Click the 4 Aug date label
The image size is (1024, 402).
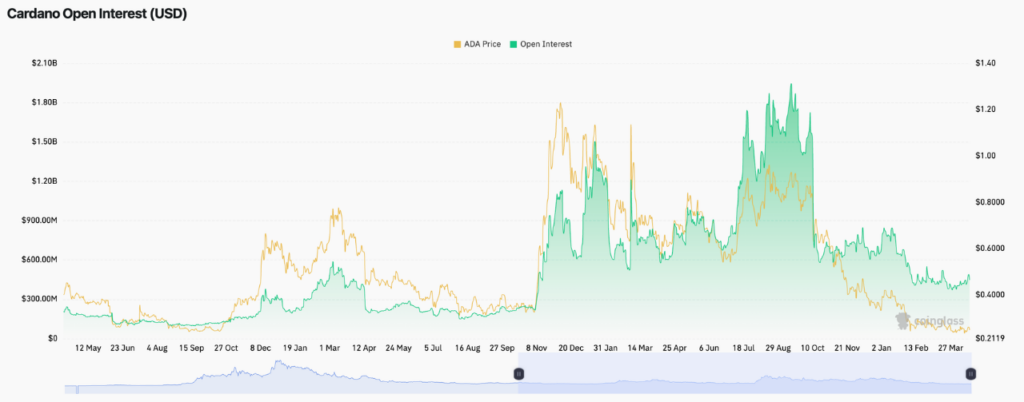point(157,348)
